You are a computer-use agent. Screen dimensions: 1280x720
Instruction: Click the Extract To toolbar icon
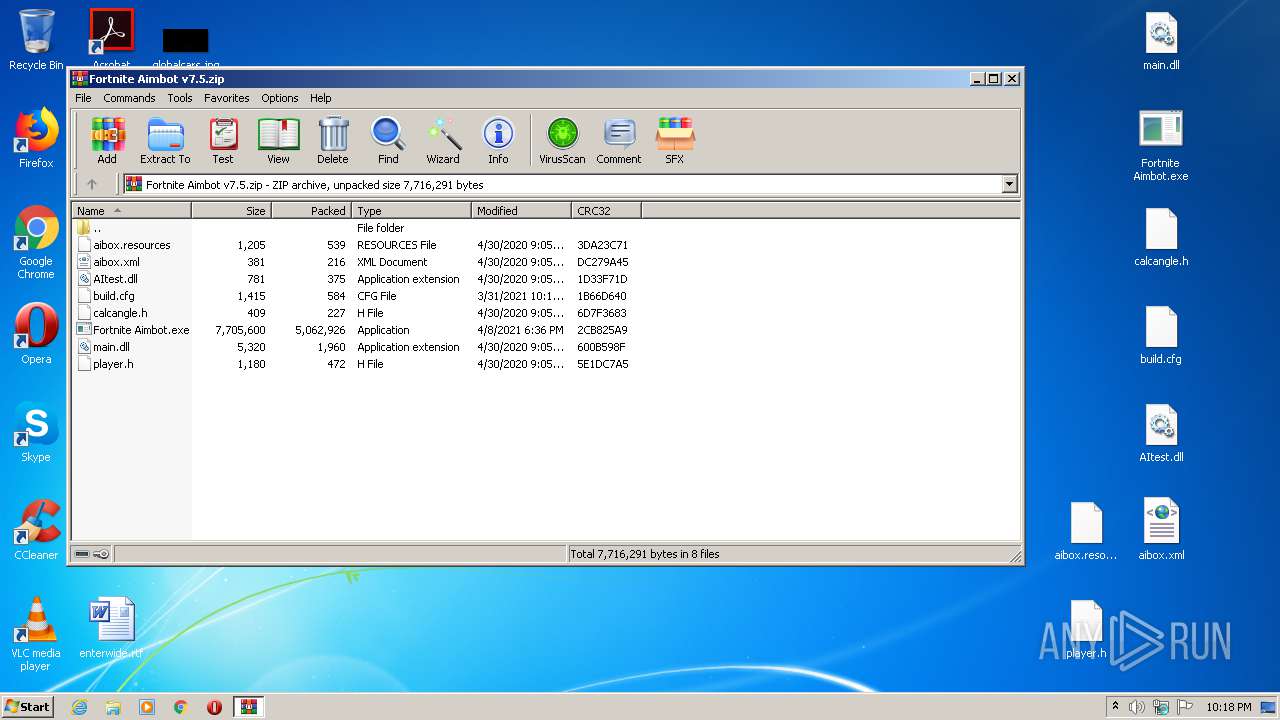coord(165,140)
